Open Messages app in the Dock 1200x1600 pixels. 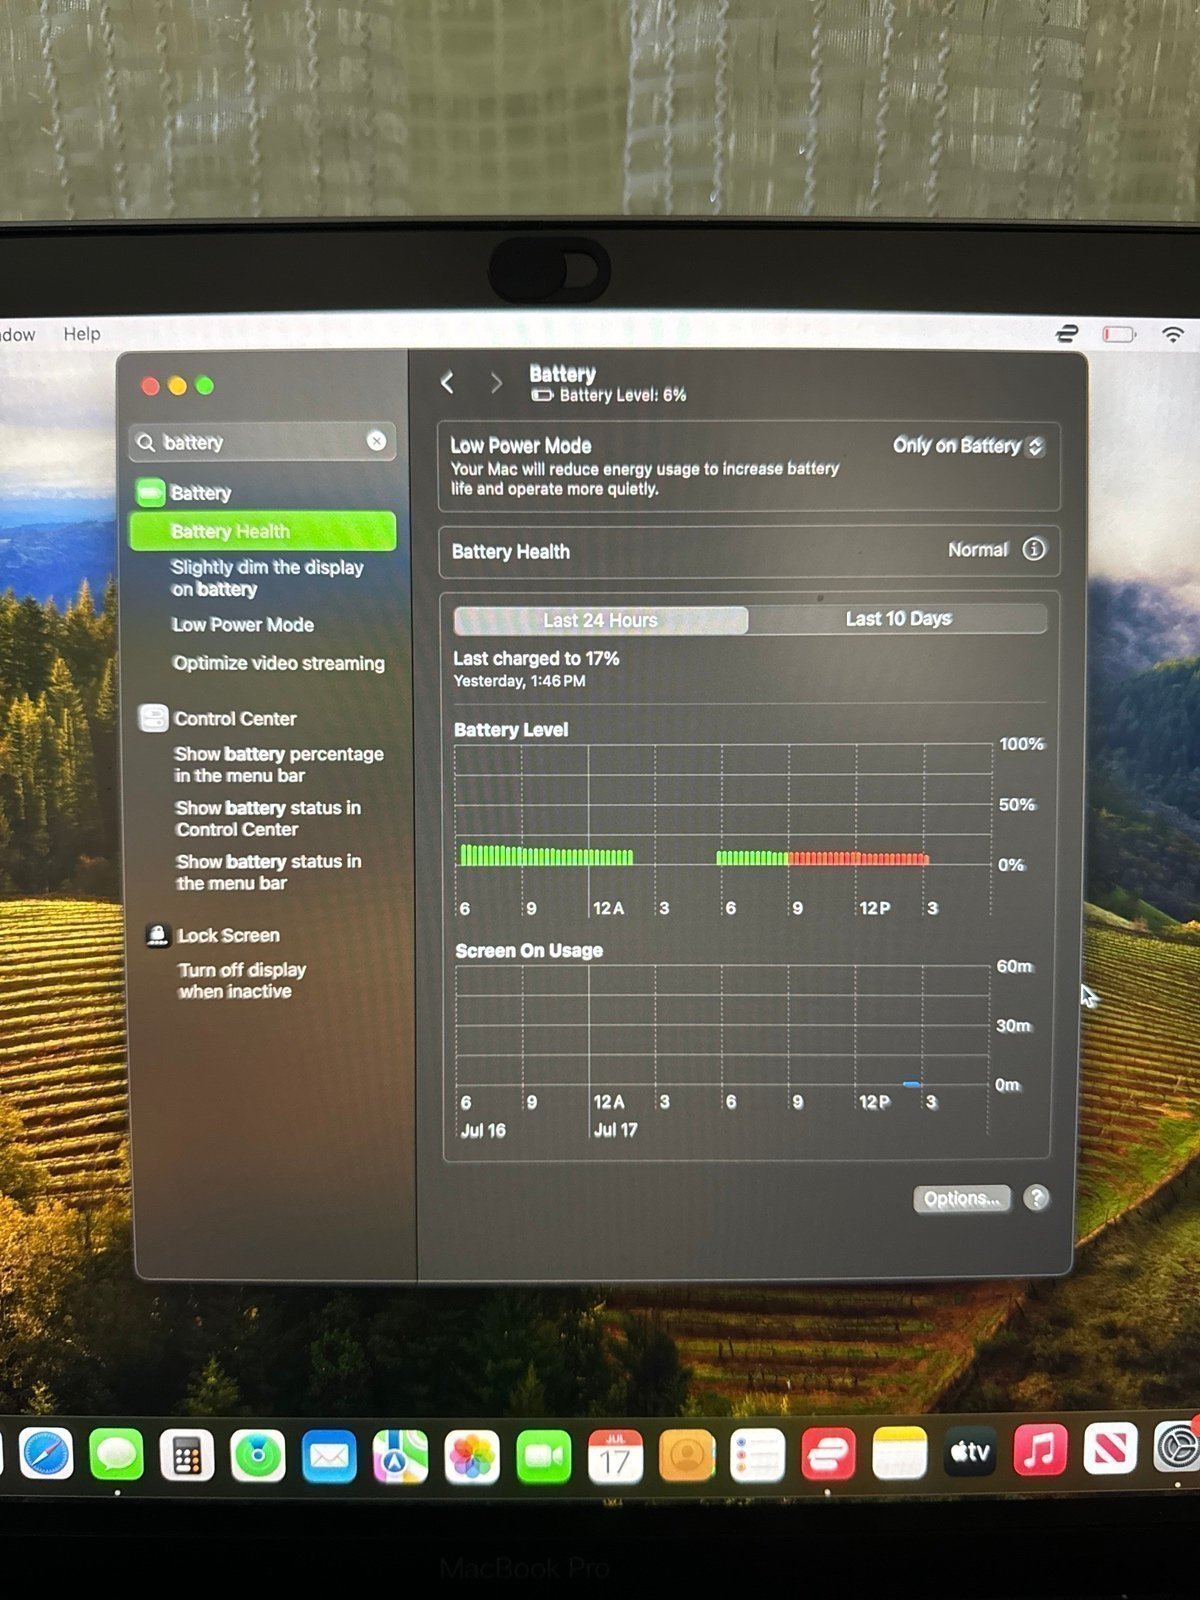pyautogui.click(x=117, y=1454)
